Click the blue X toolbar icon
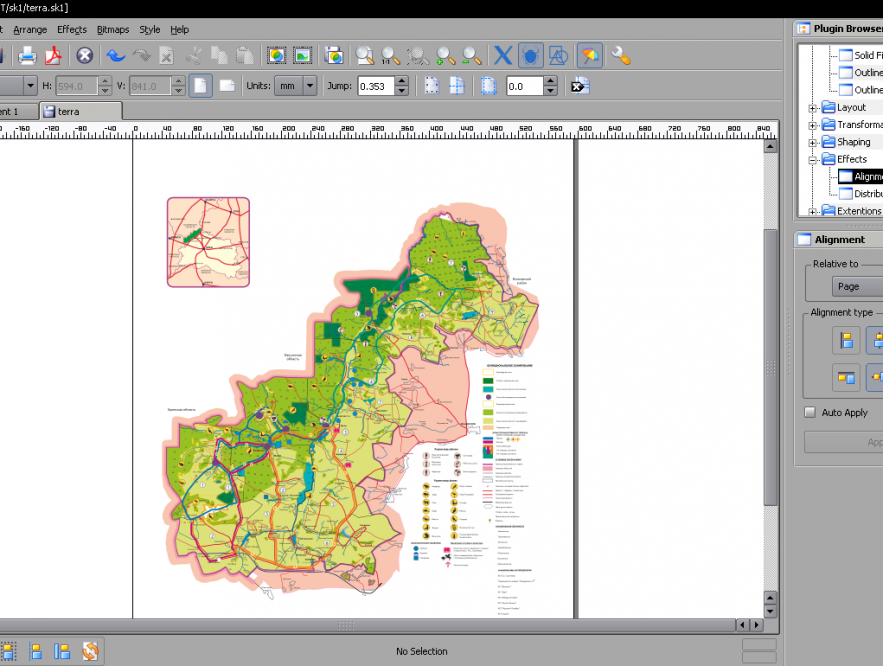 coord(503,56)
